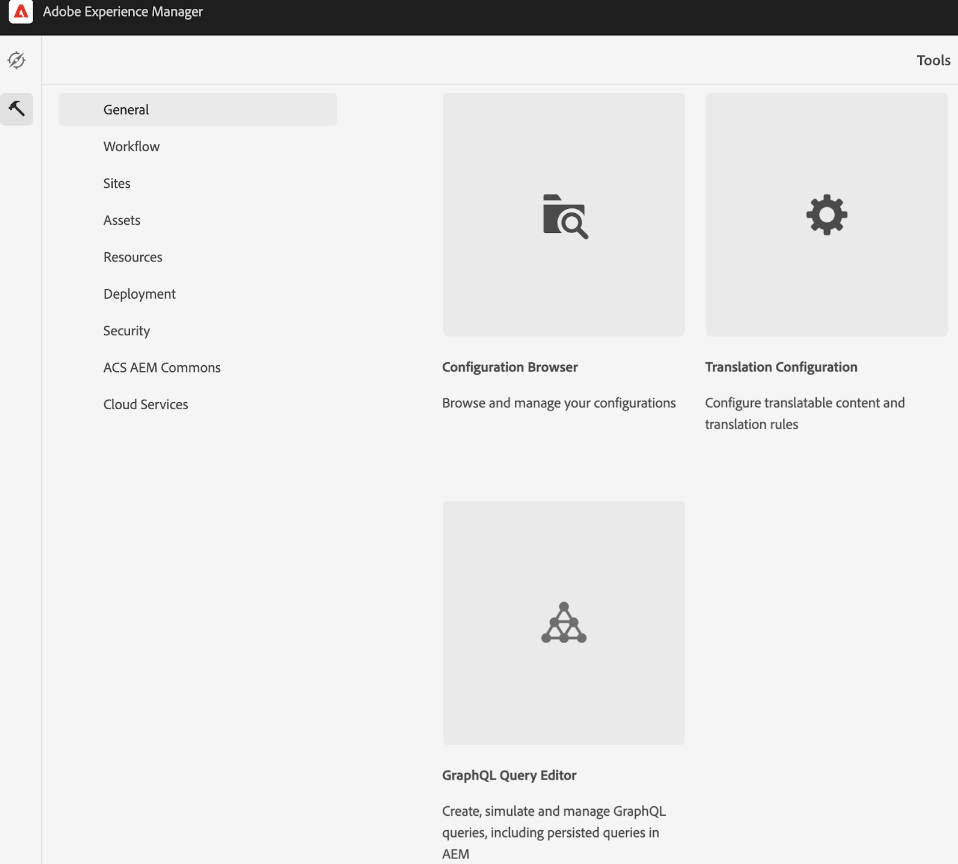Viewport: 958px width, 864px height.
Task: Click the Configuration Browser folder-search icon
Action: coord(563,214)
